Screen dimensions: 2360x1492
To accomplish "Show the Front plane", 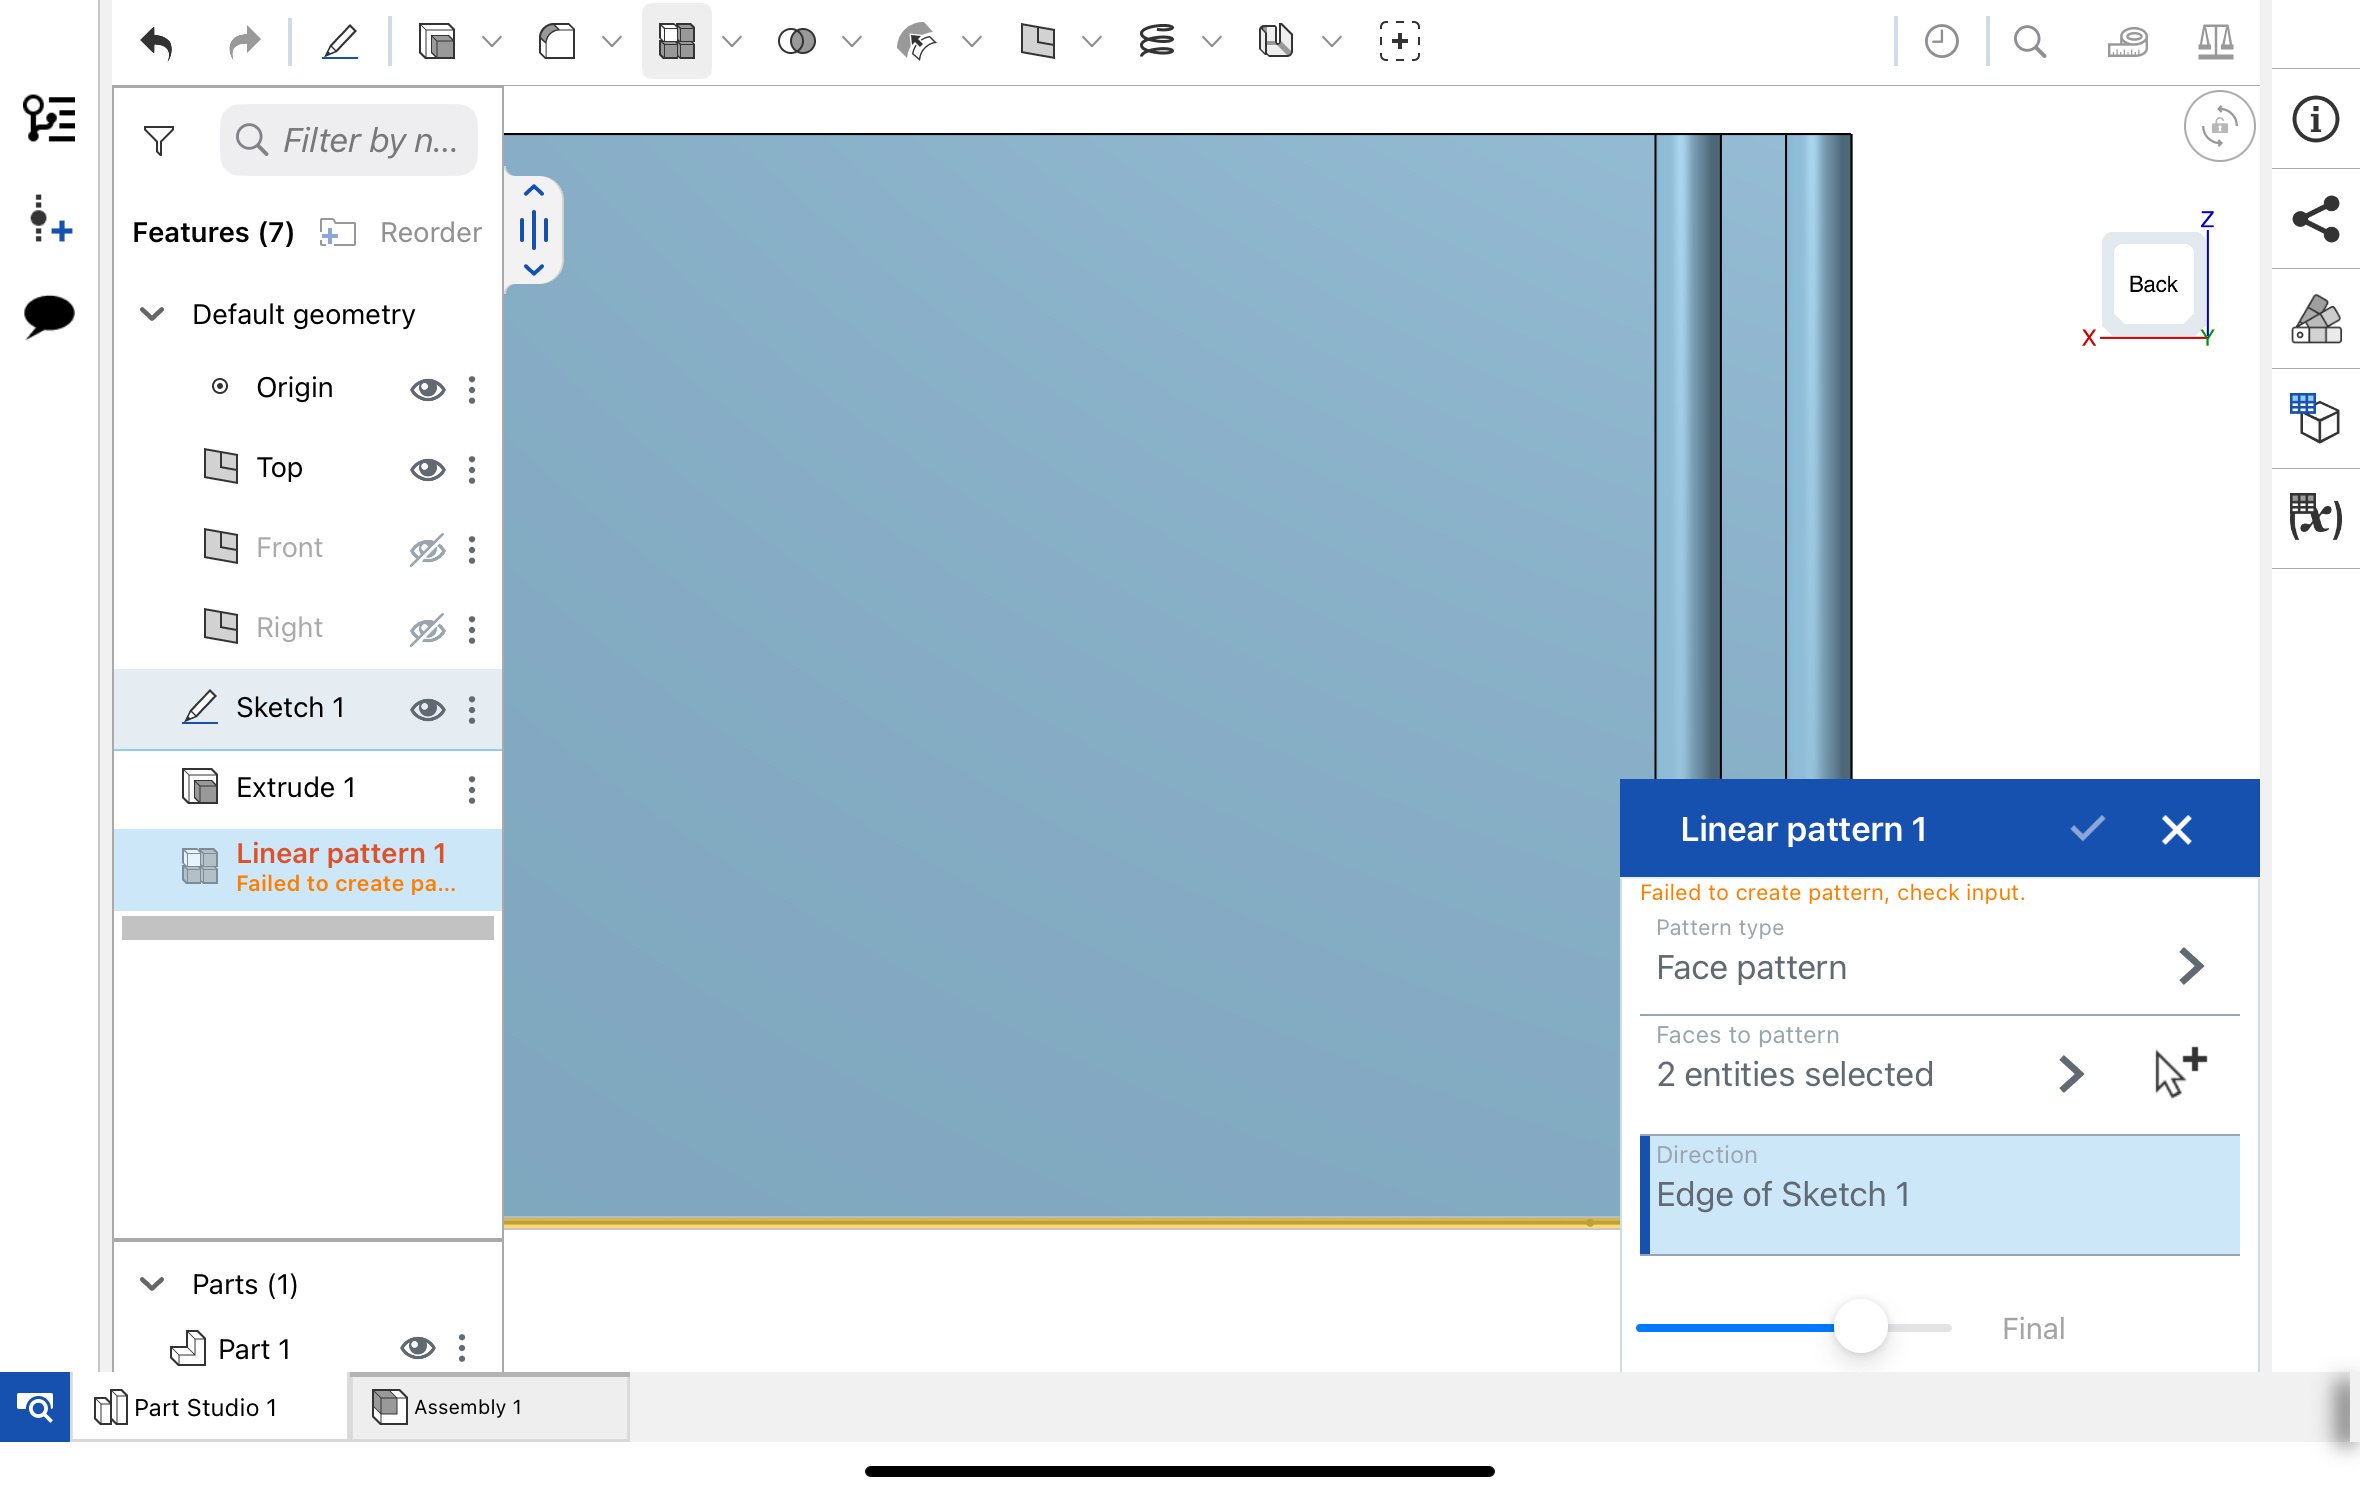I will pos(427,549).
